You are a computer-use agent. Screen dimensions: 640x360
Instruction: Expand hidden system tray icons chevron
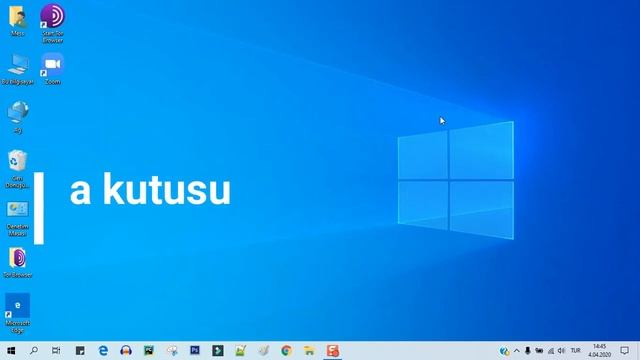[x=516, y=351]
